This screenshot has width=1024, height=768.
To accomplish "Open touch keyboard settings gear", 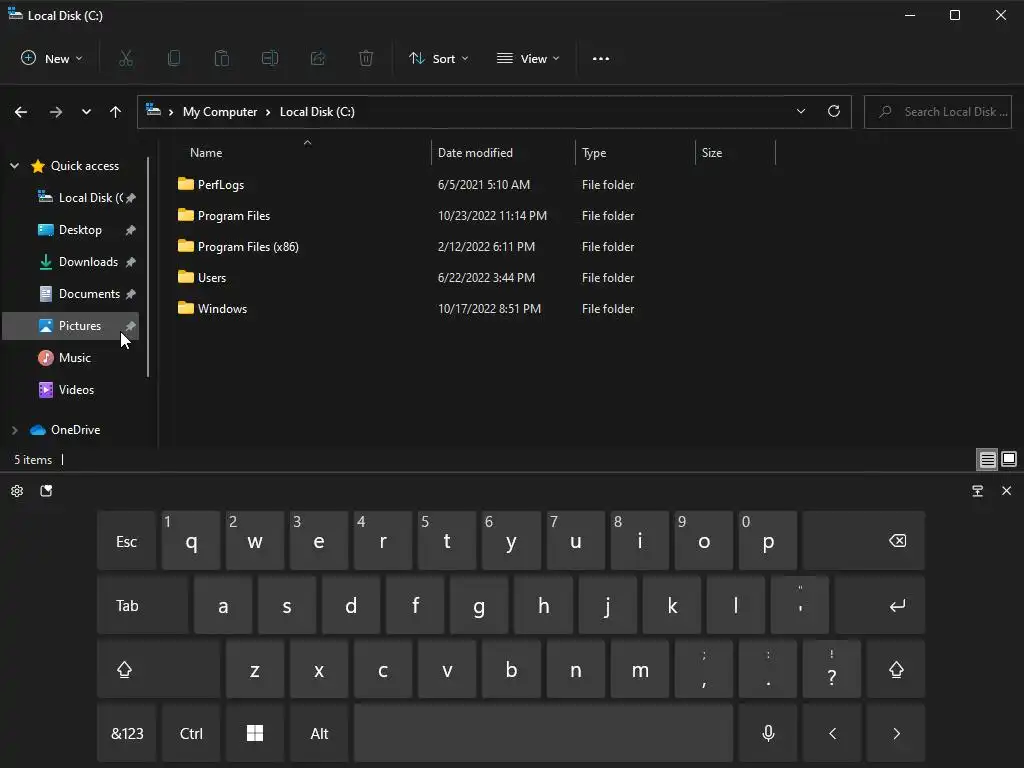I will pyautogui.click(x=17, y=491).
